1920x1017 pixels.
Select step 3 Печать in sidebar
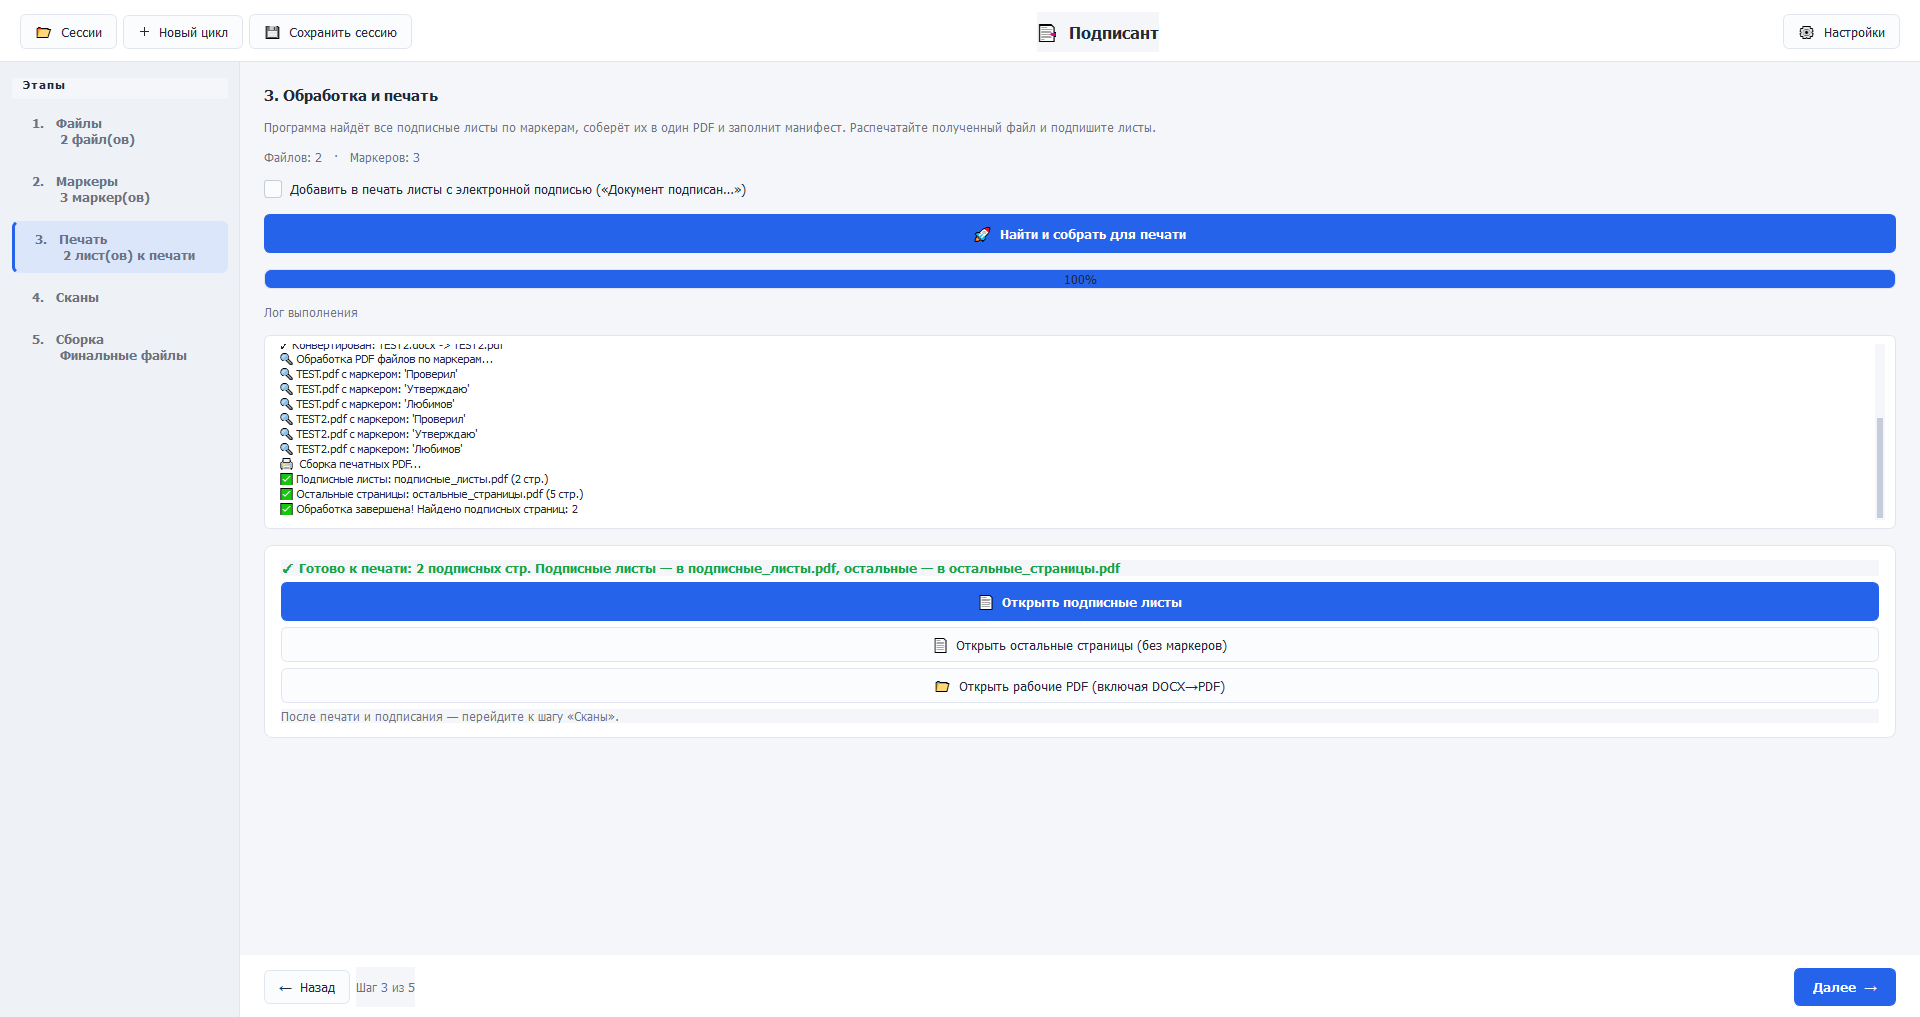(x=120, y=247)
